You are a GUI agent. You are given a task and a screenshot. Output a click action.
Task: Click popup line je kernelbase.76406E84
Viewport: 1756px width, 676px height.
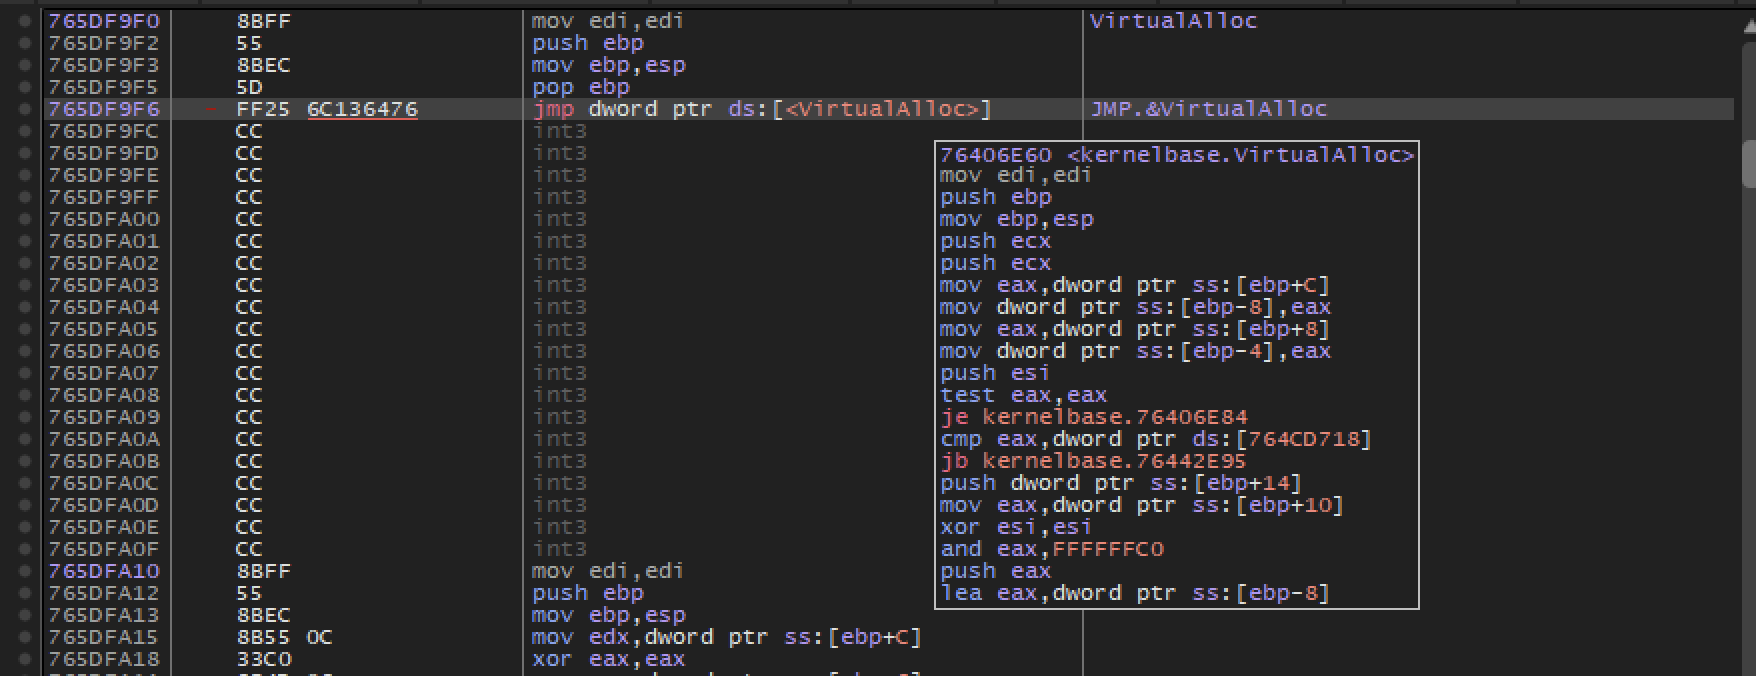coord(1094,417)
